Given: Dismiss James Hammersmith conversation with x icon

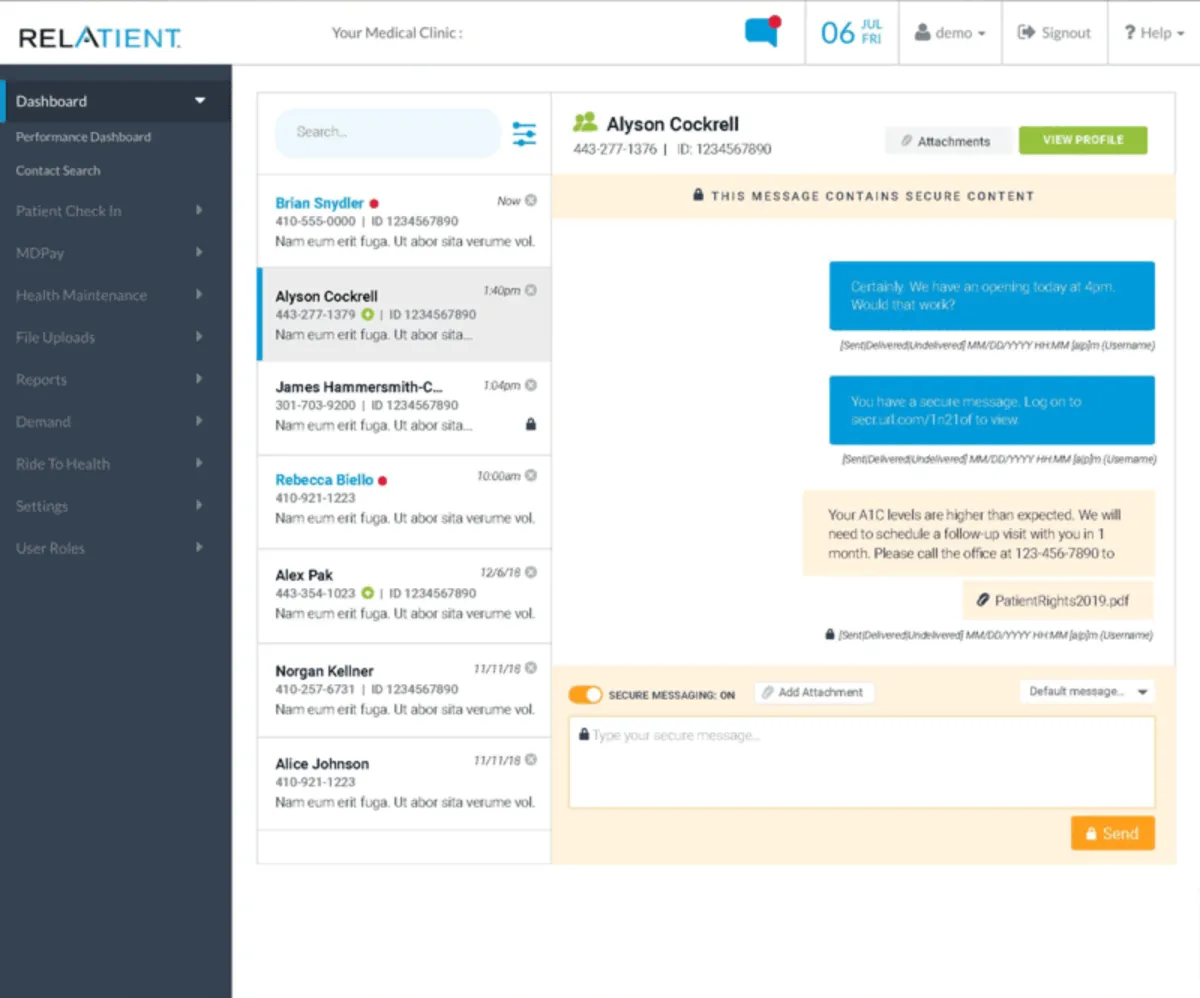Looking at the screenshot, I should pos(531,385).
